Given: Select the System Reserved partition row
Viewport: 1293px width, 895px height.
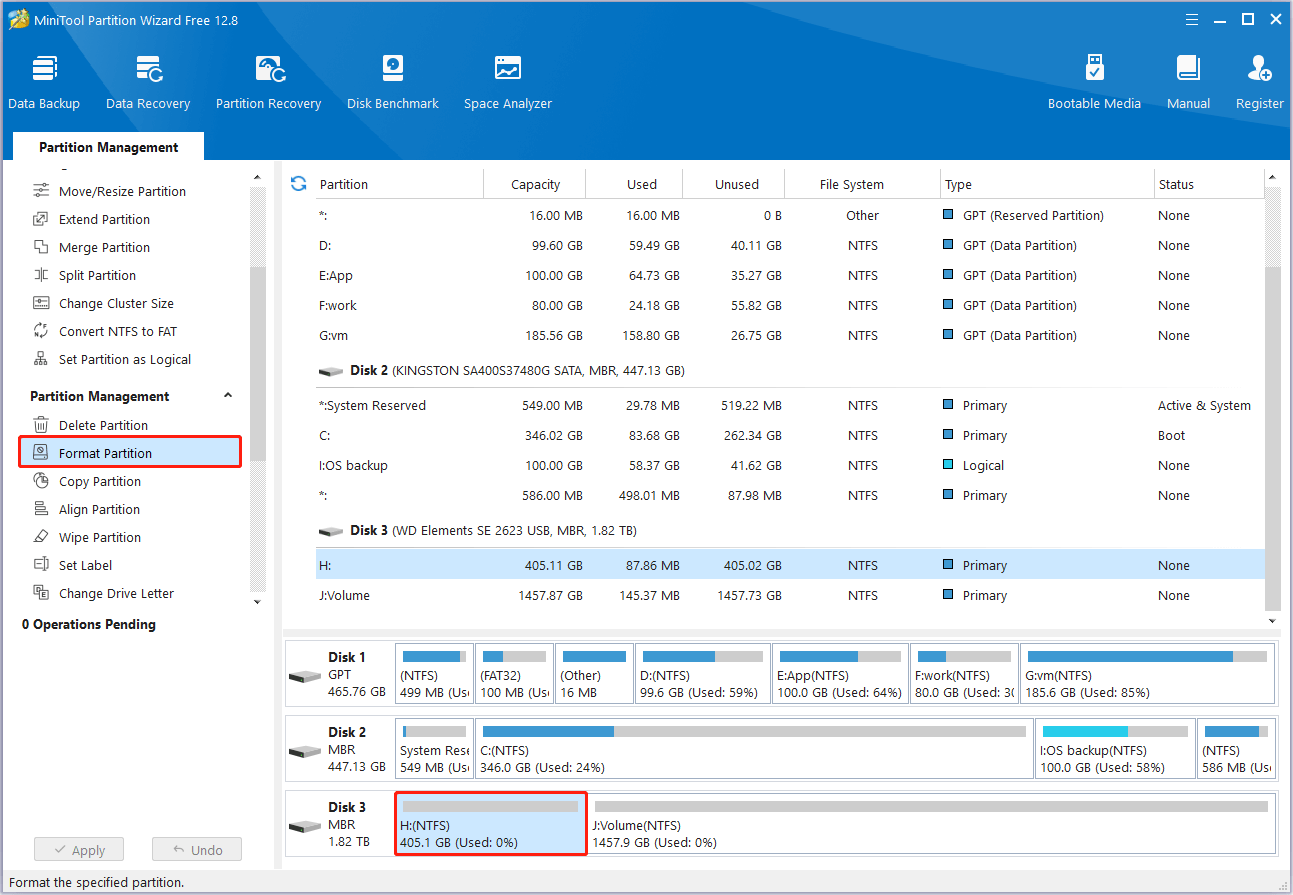Looking at the screenshot, I should click(x=790, y=405).
